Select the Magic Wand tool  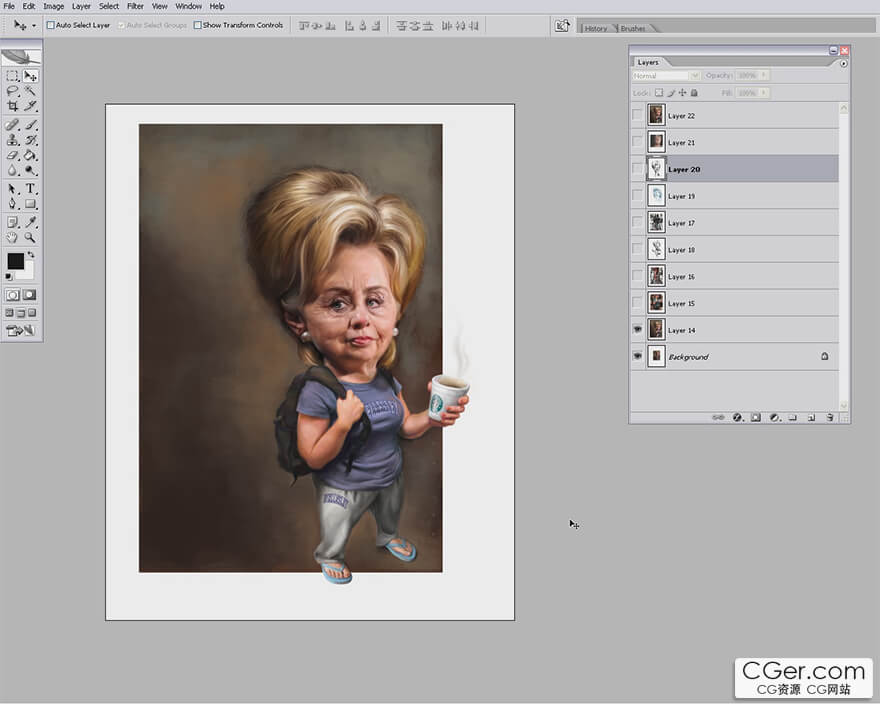[x=30, y=90]
